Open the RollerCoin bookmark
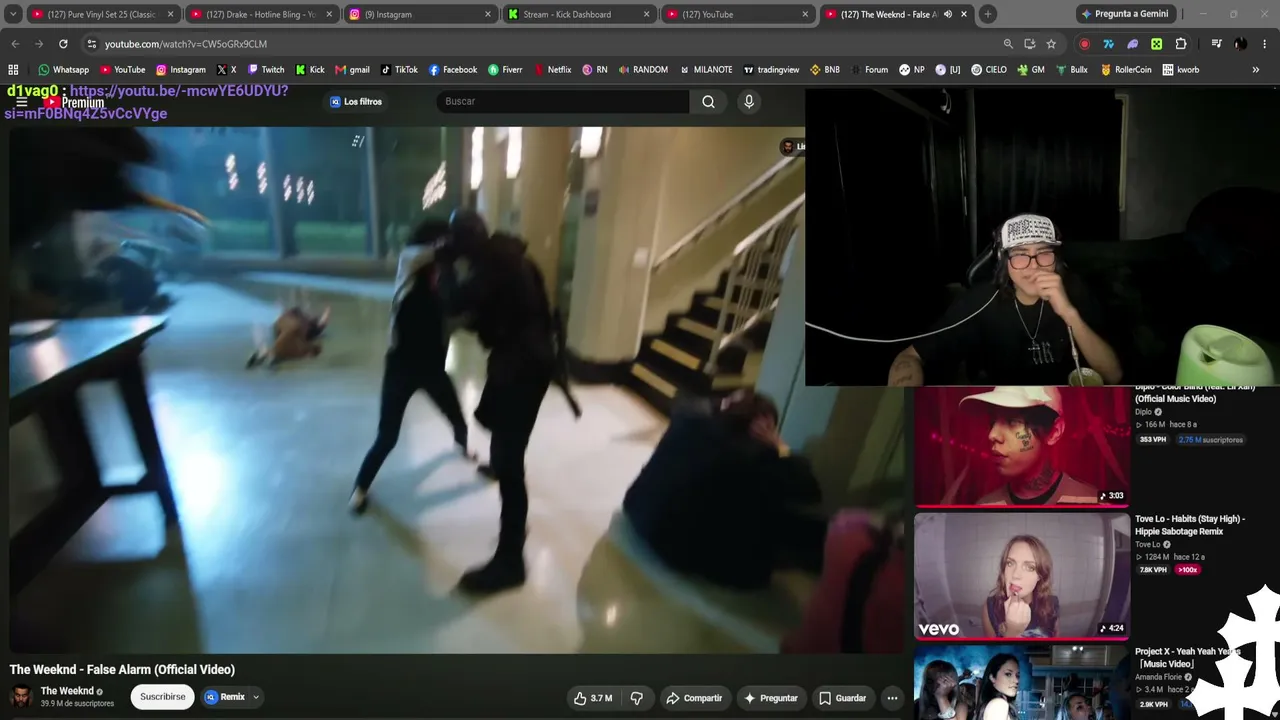The height and width of the screenshot is (720, 1280). tap(1126, 70)
